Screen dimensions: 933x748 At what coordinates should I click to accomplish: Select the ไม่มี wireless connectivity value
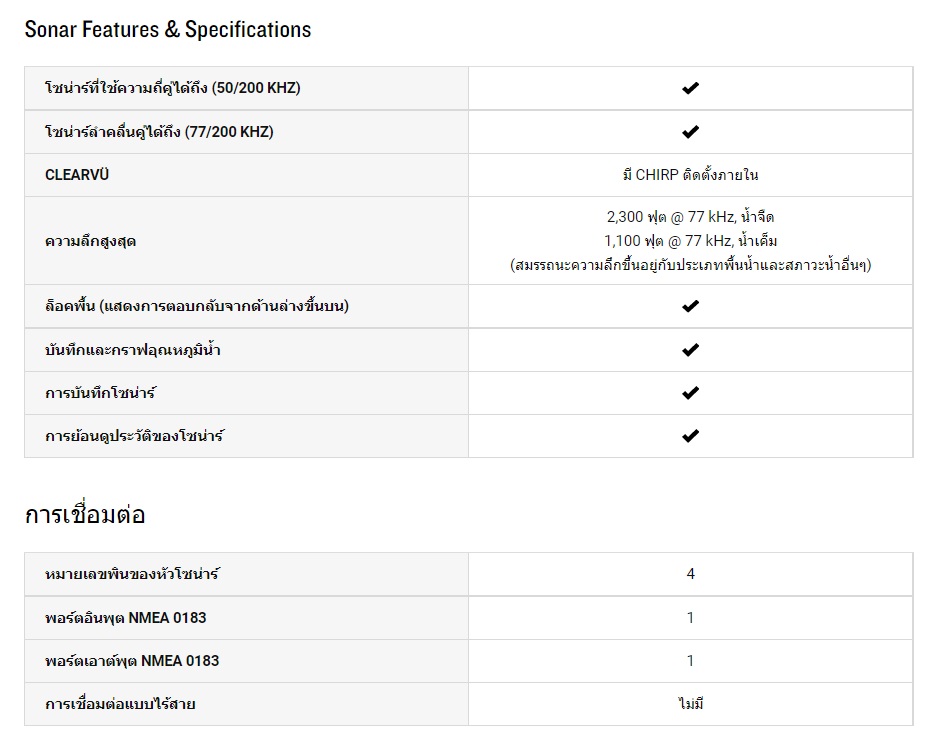click(690, 704)
